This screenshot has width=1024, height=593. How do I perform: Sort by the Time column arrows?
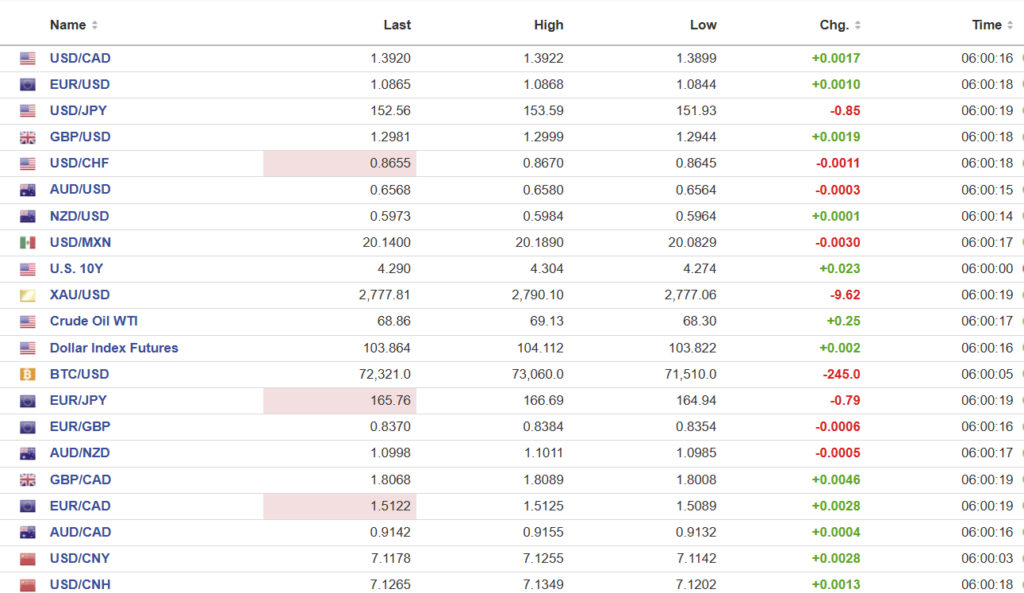1010,25
